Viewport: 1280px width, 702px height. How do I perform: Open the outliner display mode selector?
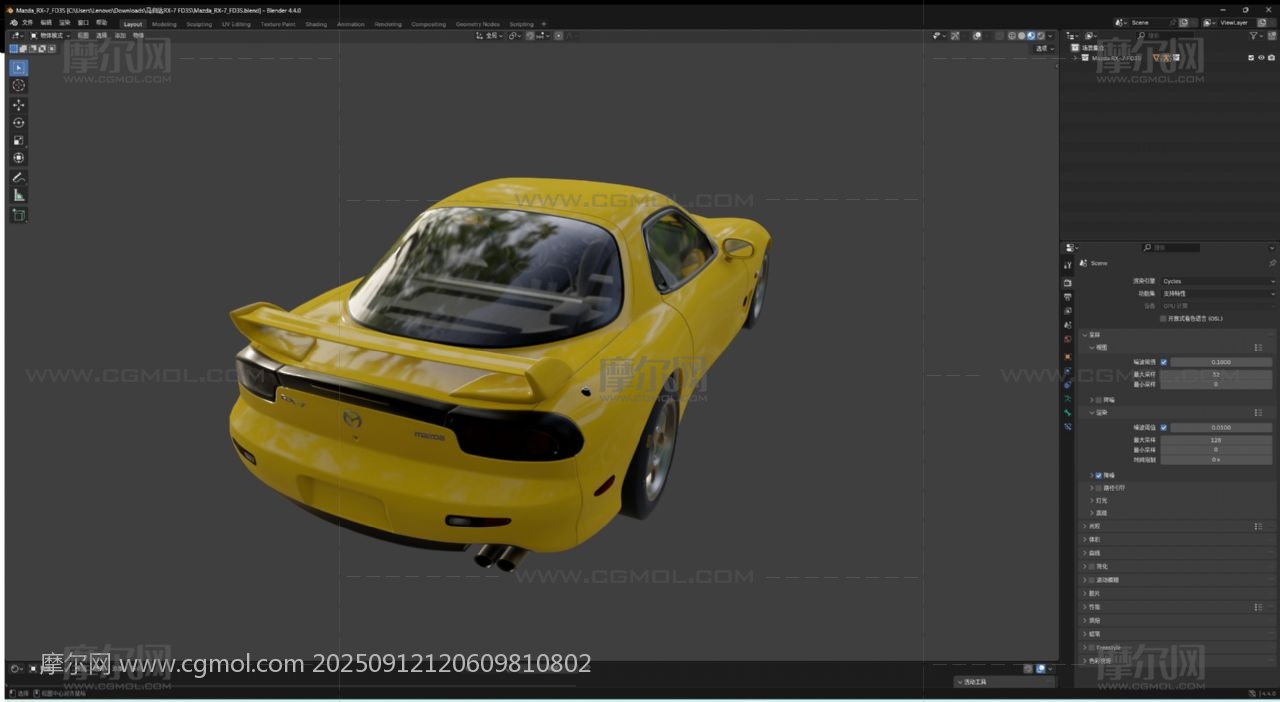(1093, 36)
